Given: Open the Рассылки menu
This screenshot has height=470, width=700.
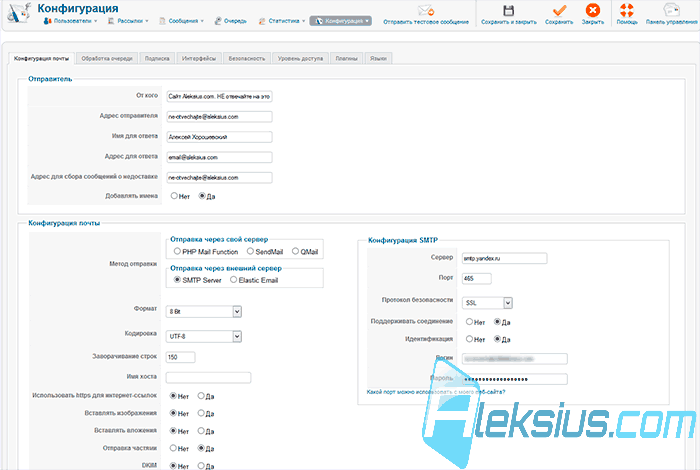Looking at the screenshot, I should [128, 21].
